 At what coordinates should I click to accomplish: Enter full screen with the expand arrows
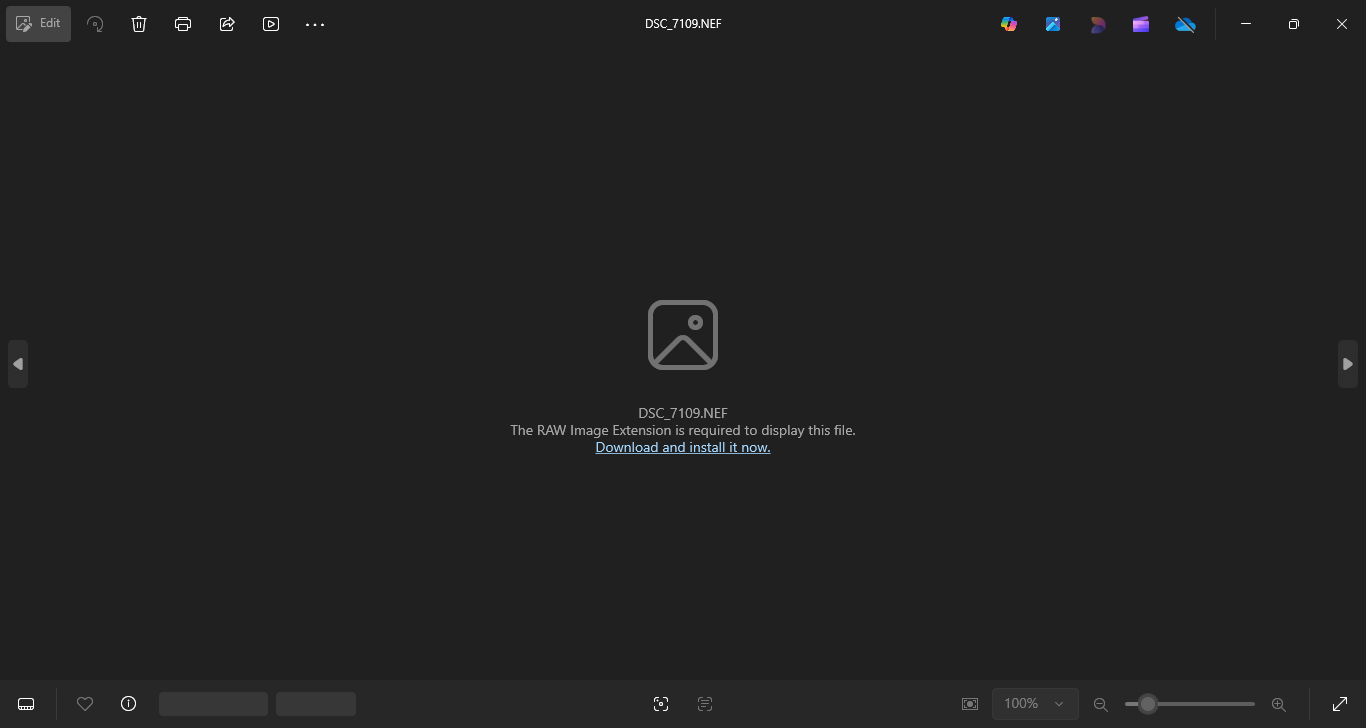coord(1340,704)
